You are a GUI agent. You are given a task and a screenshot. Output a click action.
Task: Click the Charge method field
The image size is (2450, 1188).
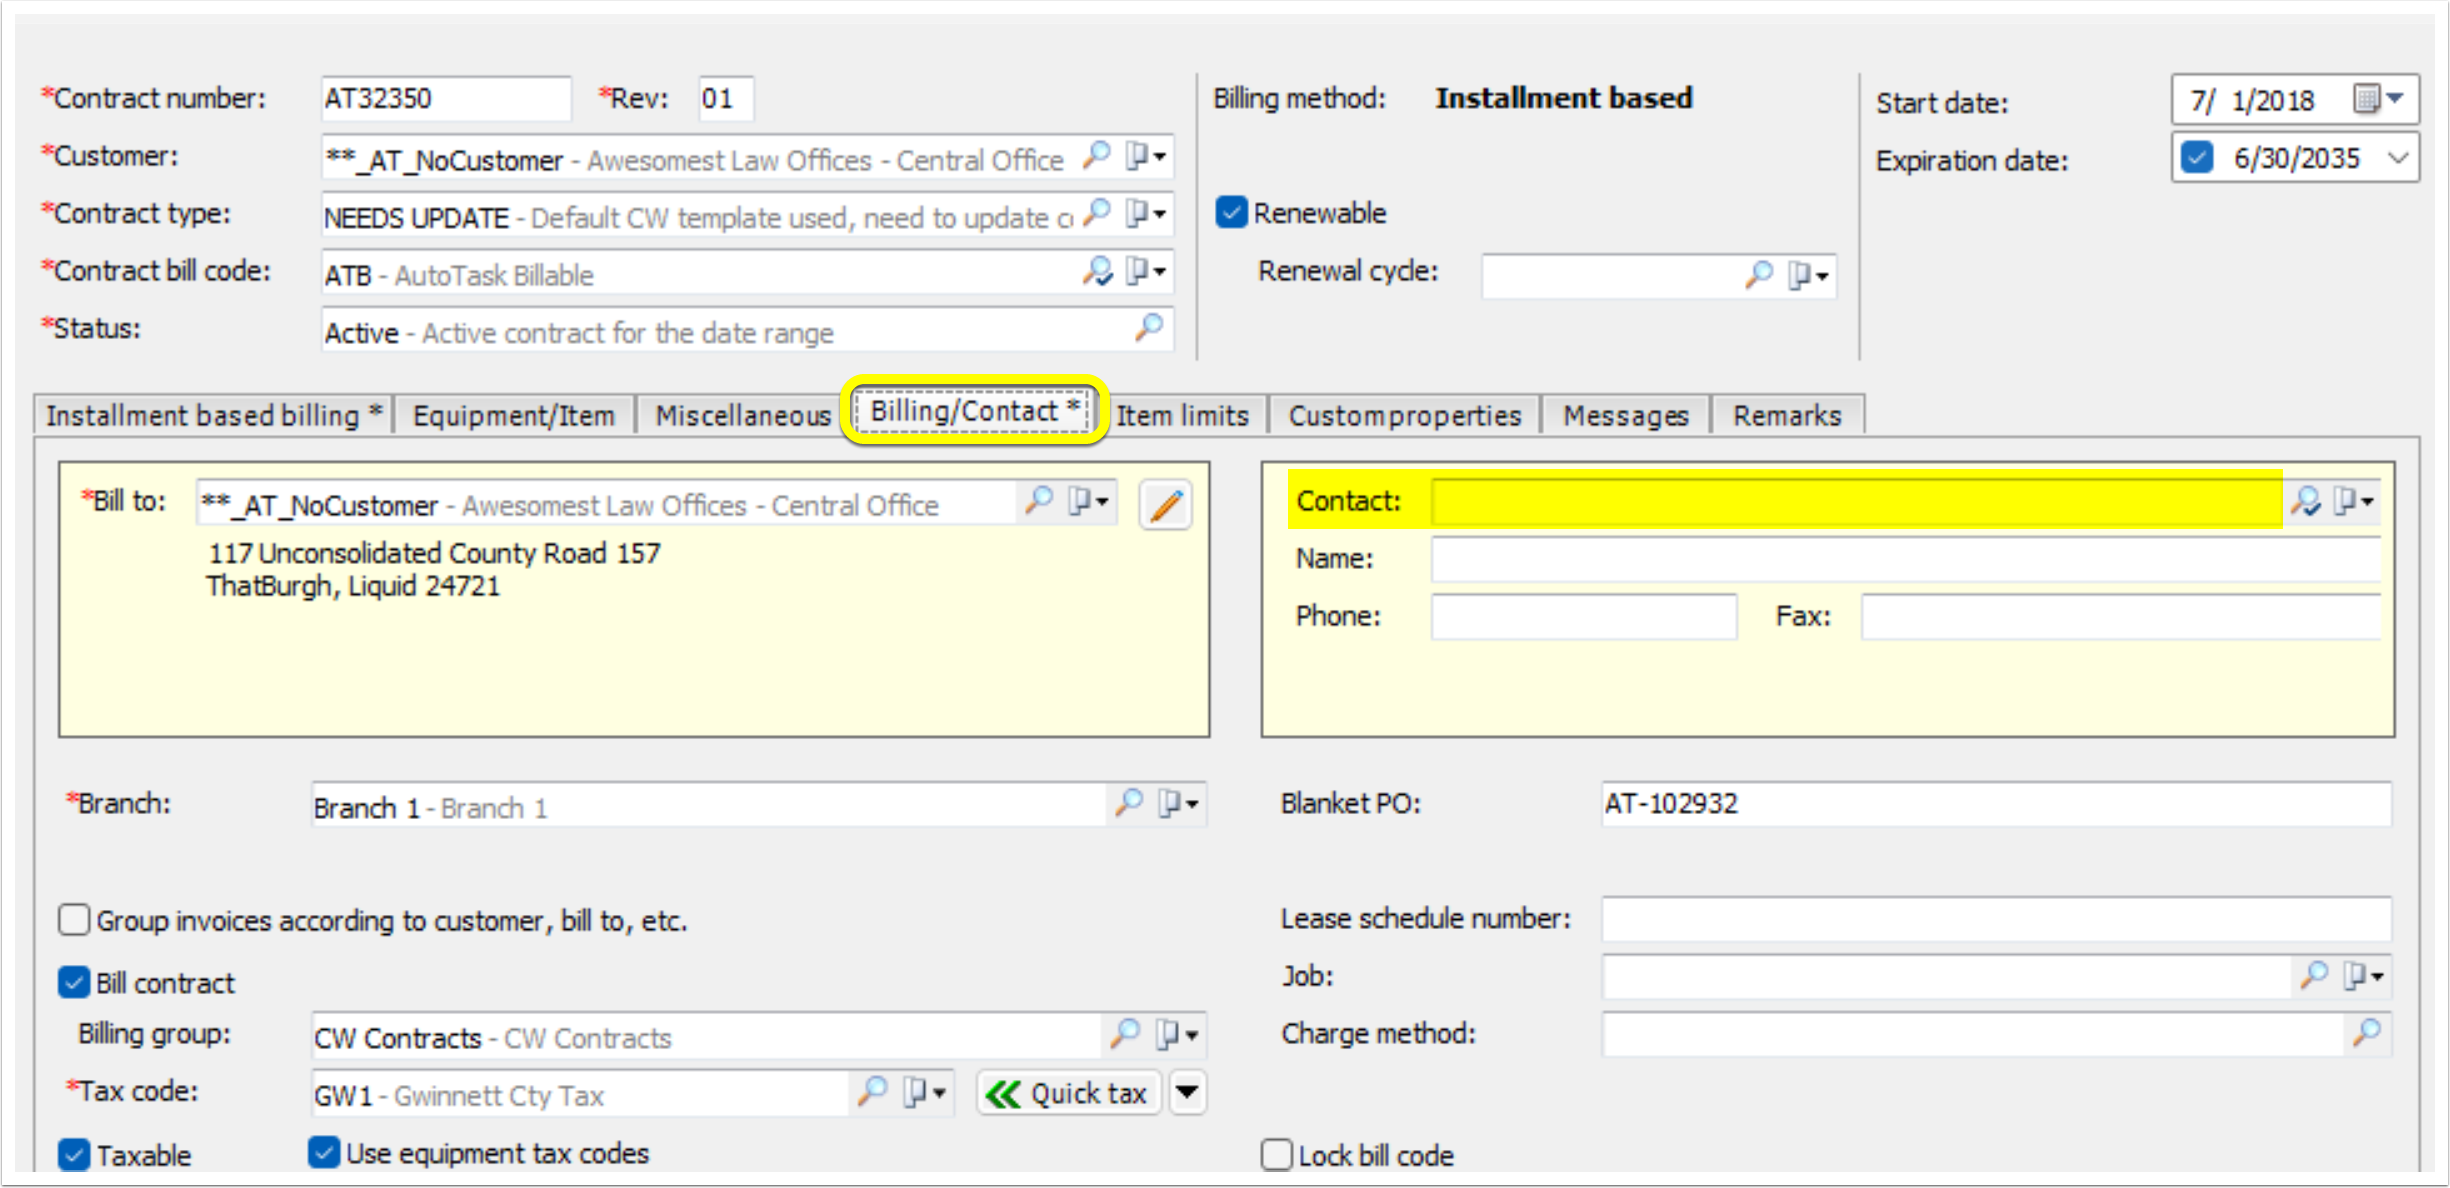pos(1973,1033)
